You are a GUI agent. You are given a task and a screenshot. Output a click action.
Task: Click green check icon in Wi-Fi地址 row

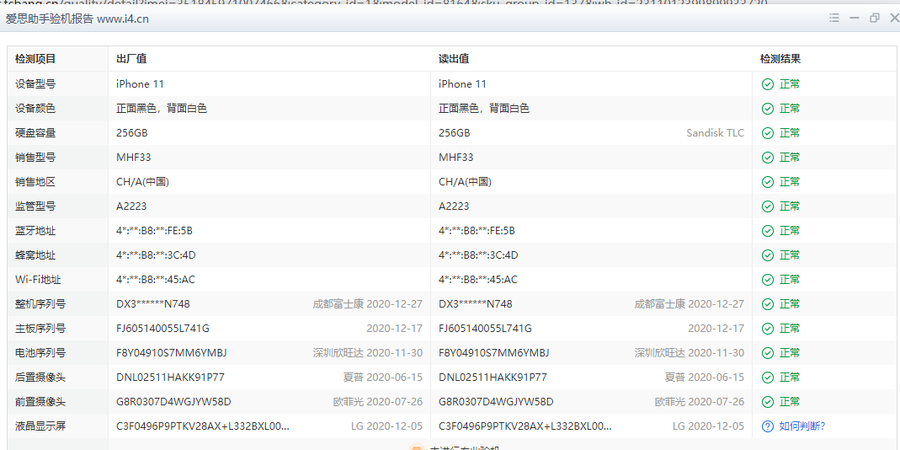[767, 280]
